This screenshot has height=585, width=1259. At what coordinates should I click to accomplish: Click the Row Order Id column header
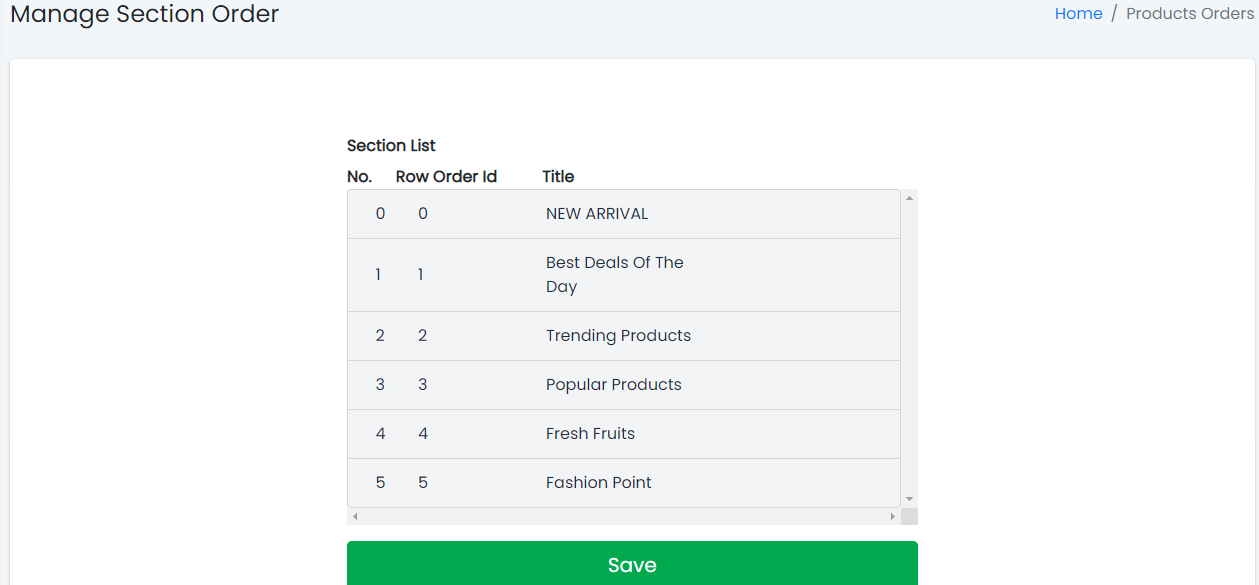coord(446,177)
